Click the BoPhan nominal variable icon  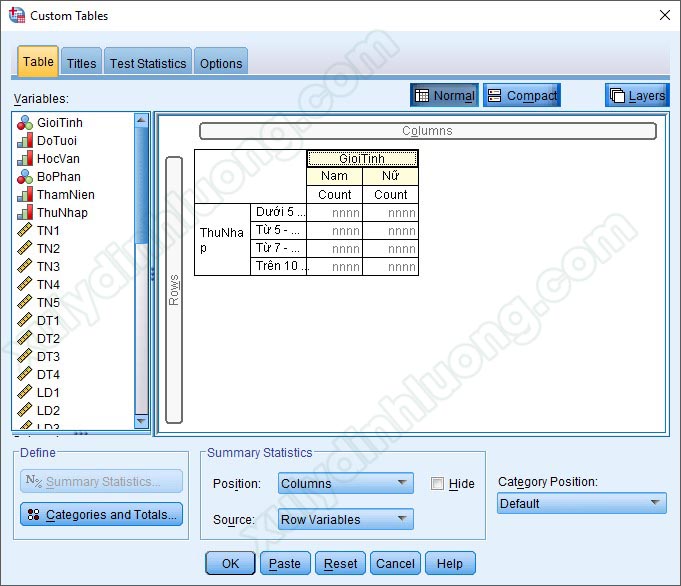tap(25, 177)
